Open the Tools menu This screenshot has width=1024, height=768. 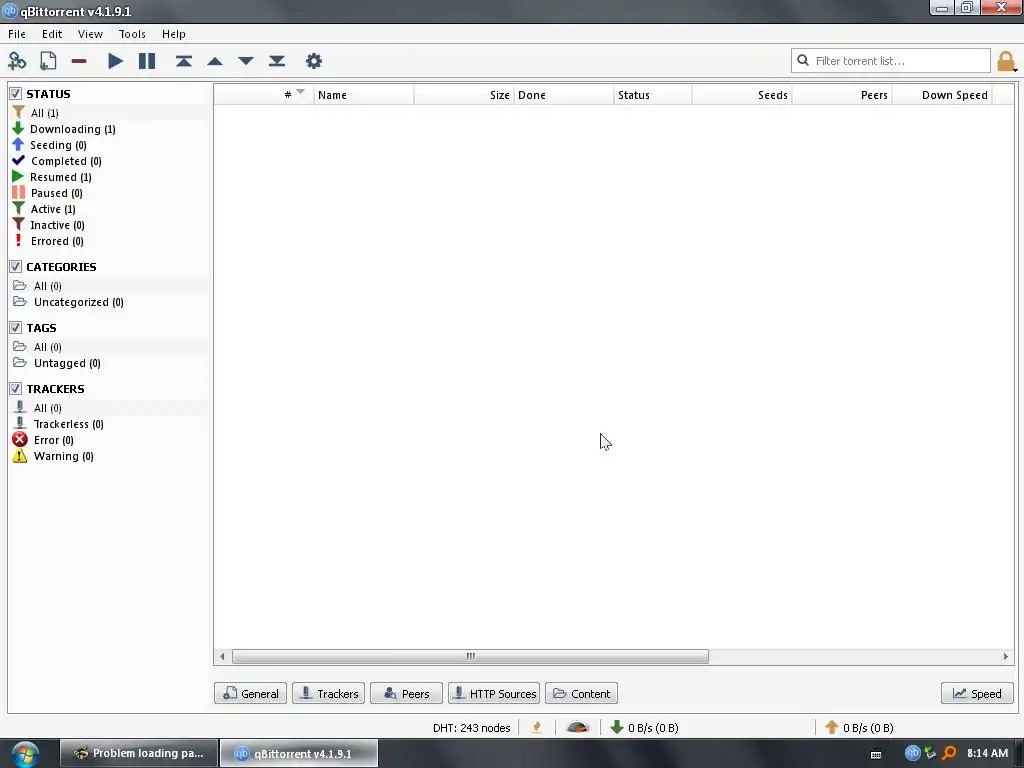[x=132, y=34]
